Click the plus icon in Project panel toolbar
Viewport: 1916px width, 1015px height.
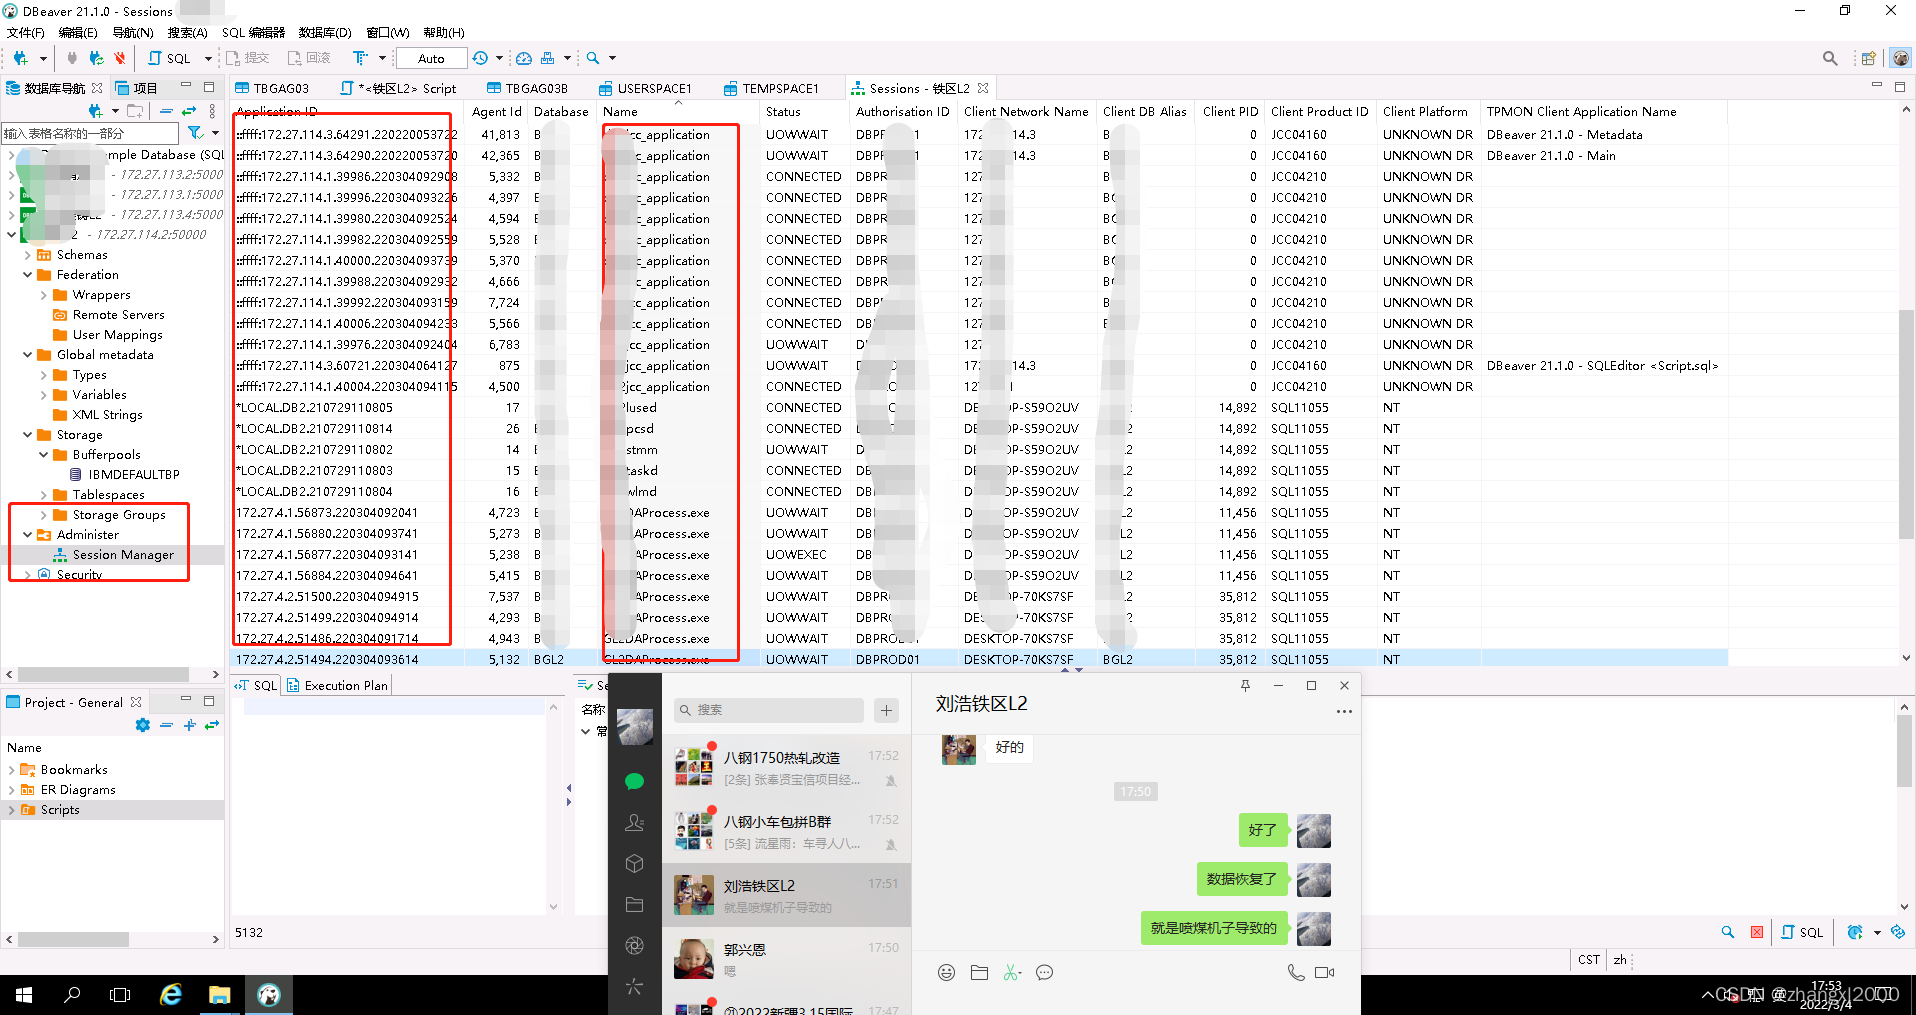(189, 725)
